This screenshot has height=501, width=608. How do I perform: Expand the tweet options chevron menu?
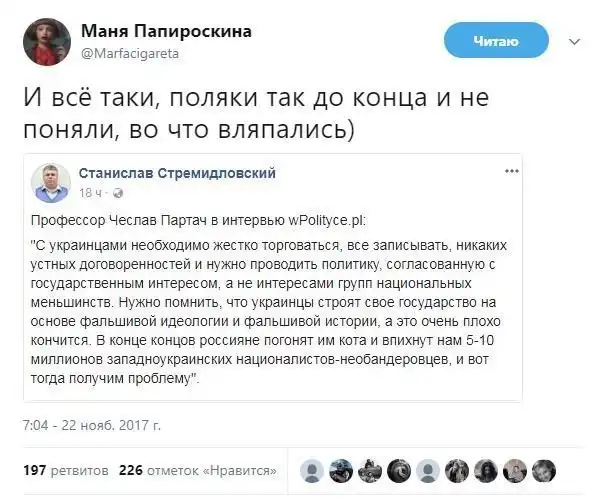click(x=574, y=41)
